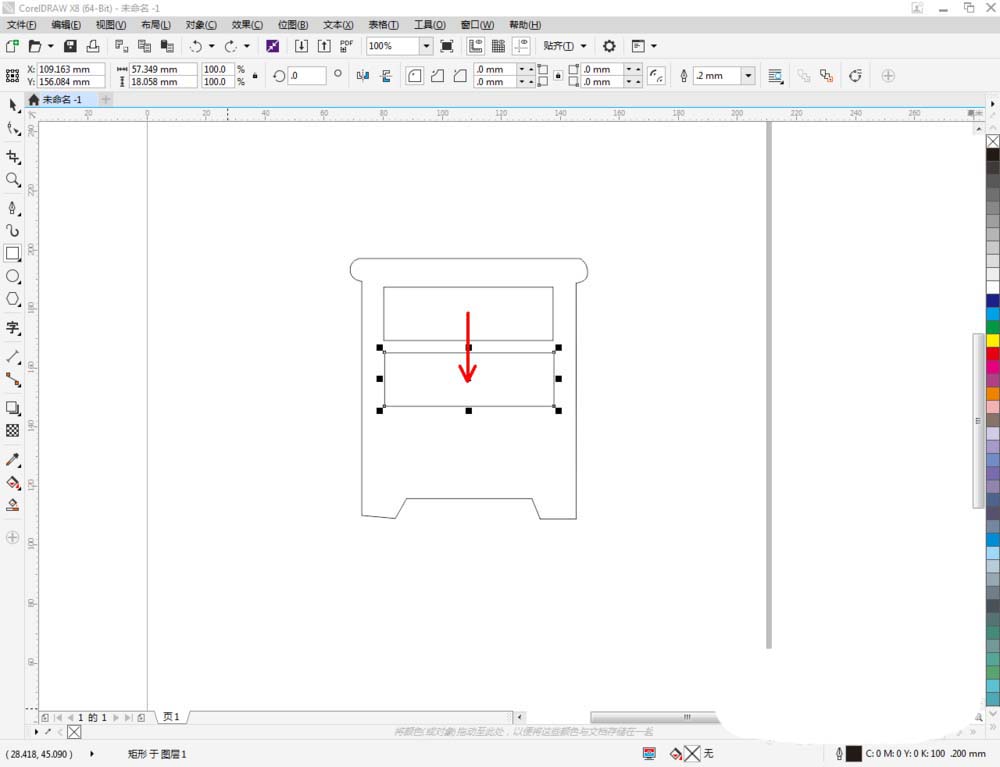
Task: Pick the red swatch in the palette
Action: pyautogui.click(x=992, y=354)
